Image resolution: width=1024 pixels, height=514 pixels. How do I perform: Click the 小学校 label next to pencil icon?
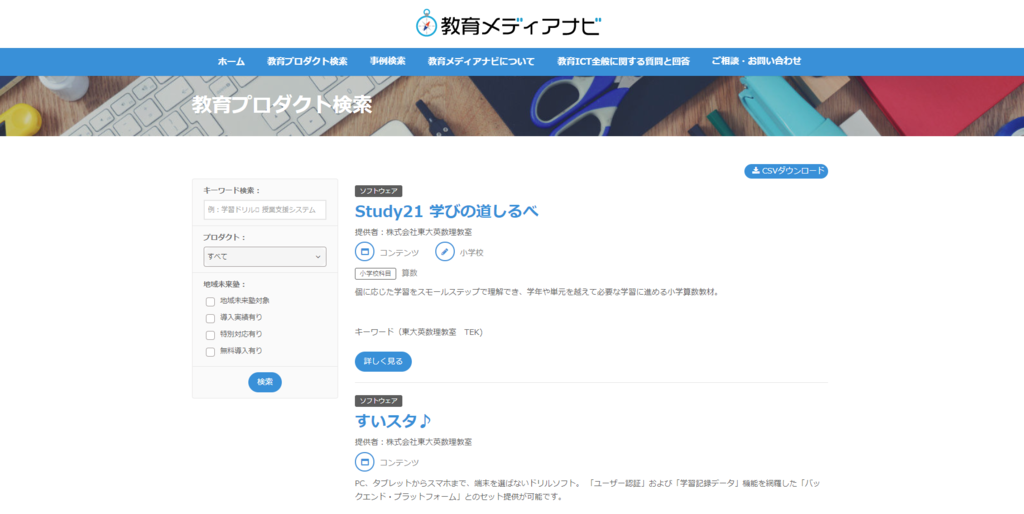click(x=472, y=252)
